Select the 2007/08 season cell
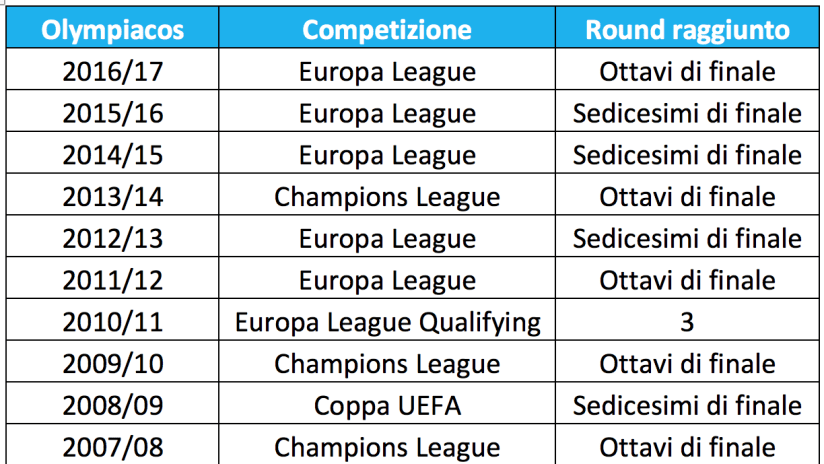824x464 pixels. 112,445
